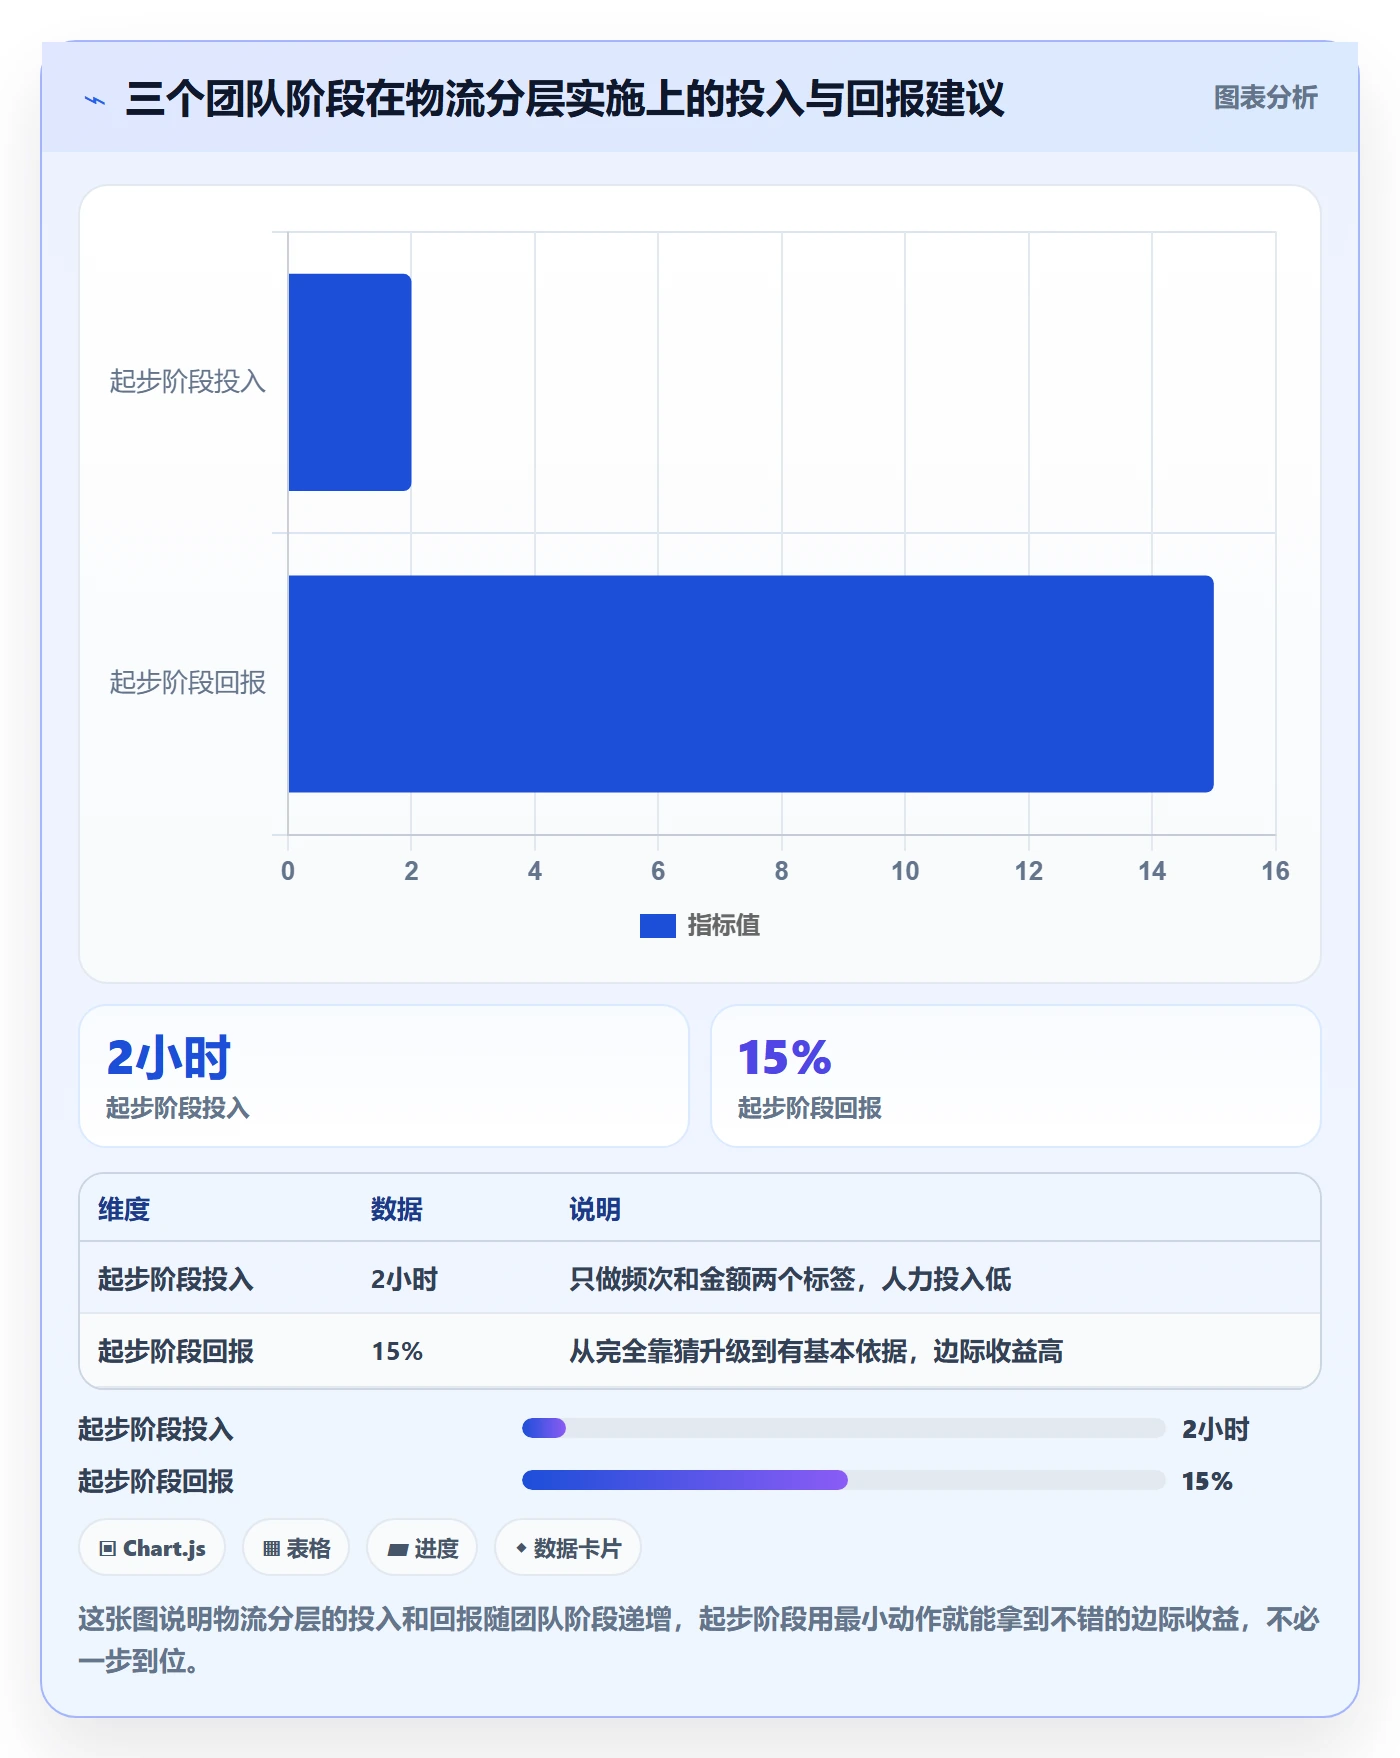The height and width of the screenshot is (1758, 1400).
Task: Click the 2小时 data card value
Action: tap(168, 1058)
